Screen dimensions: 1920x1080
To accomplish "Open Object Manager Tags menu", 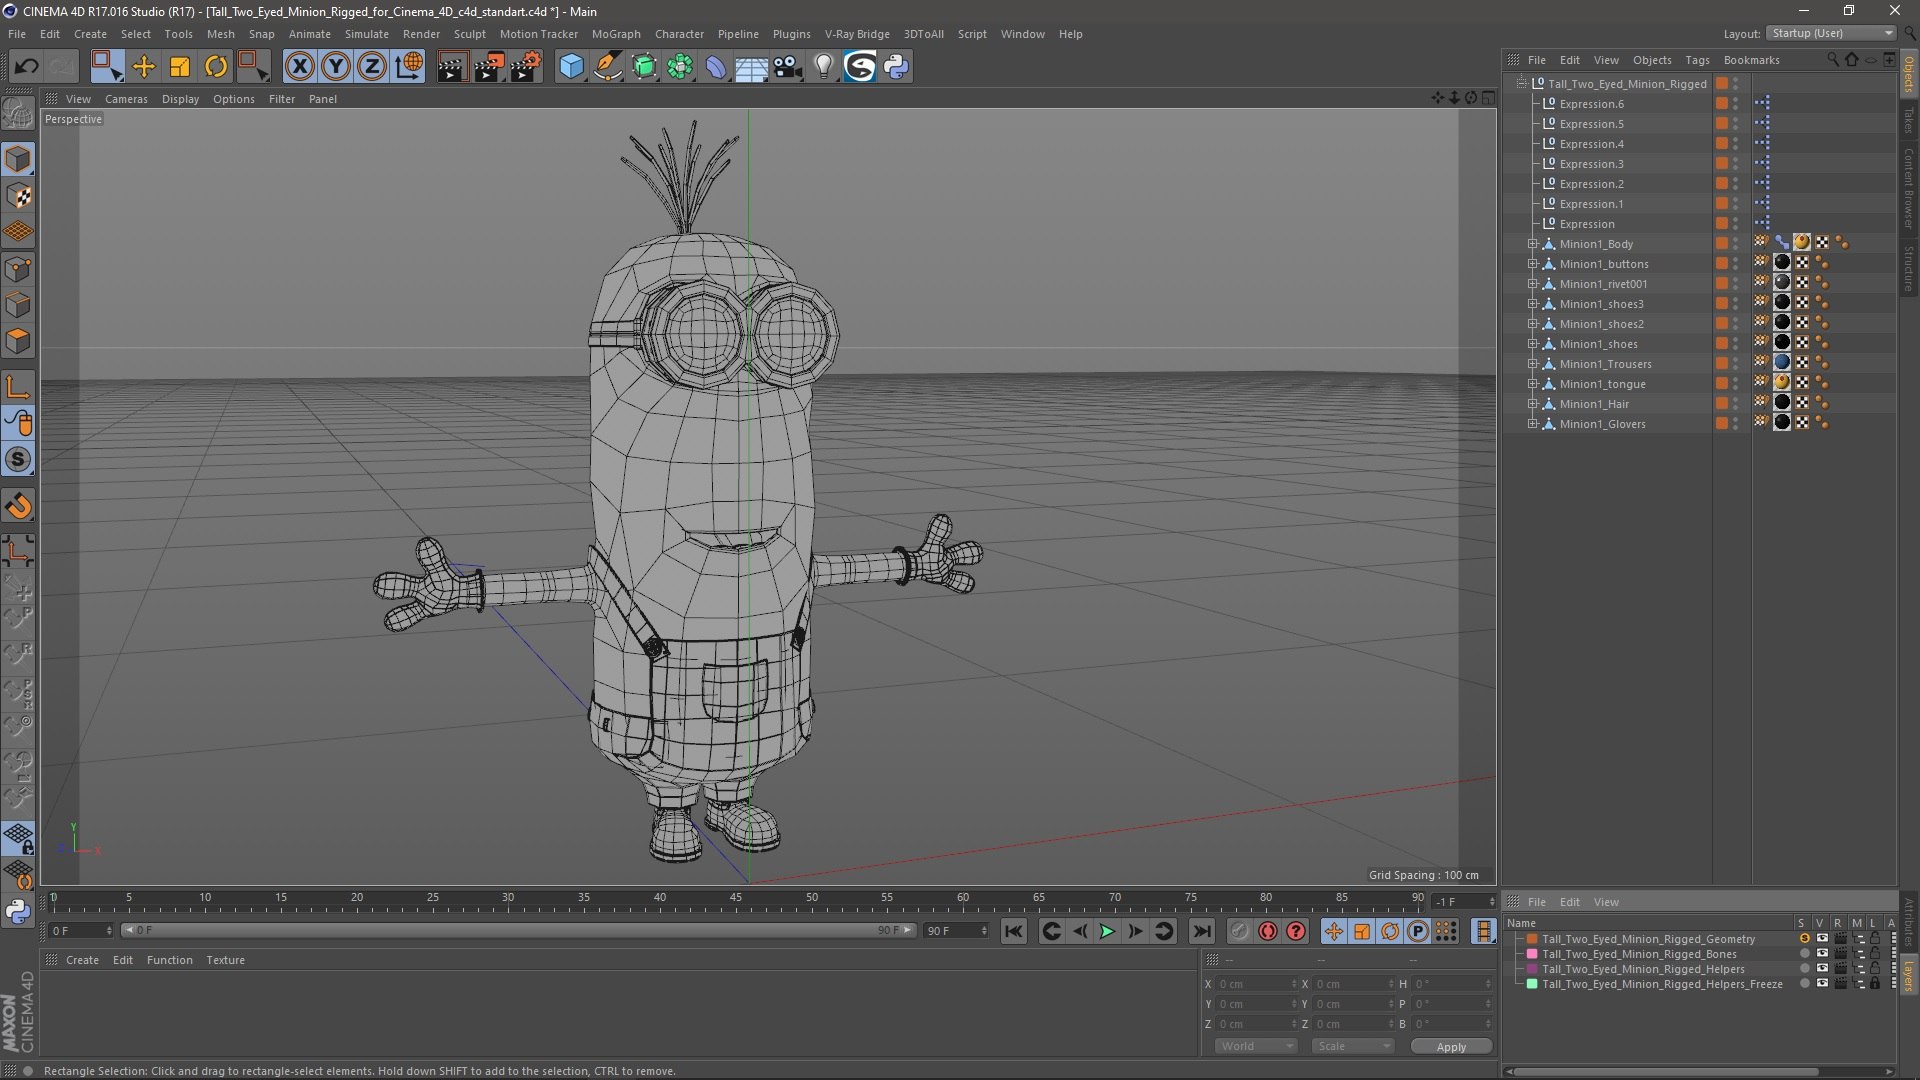I will click(x=1697, y=60).
